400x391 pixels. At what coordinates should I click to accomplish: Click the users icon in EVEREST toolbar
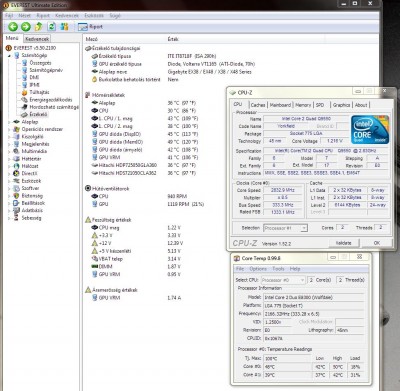pyautogui.click(x=64, y=27)
